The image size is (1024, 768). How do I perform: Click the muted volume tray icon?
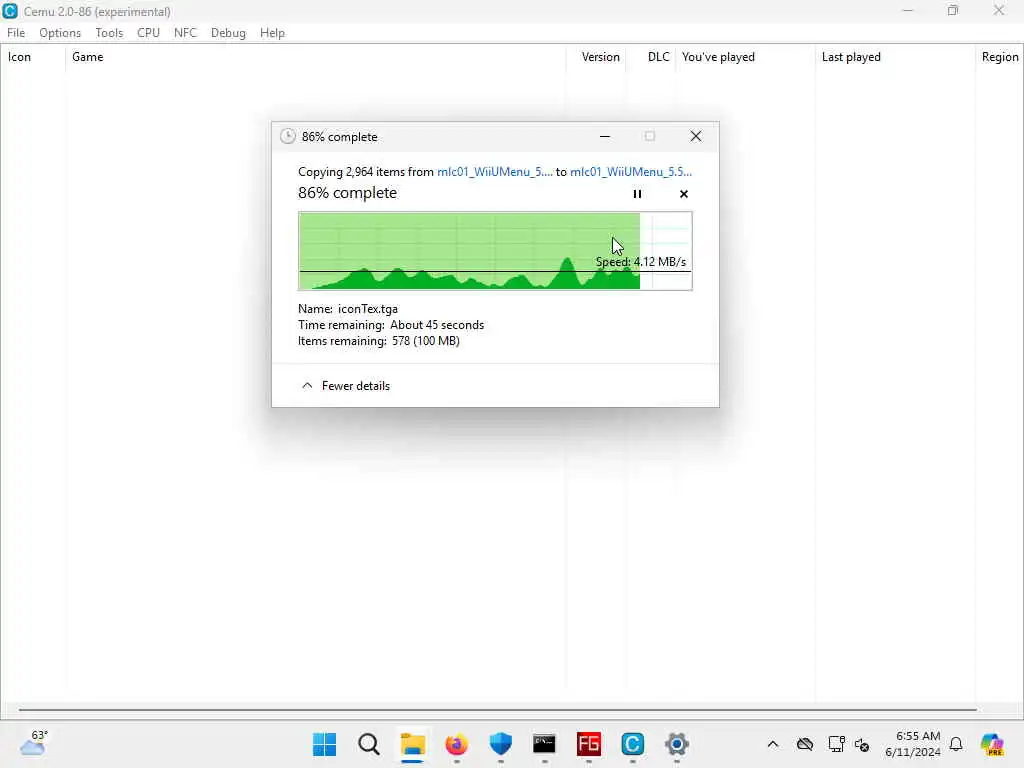tap(862, 744)
